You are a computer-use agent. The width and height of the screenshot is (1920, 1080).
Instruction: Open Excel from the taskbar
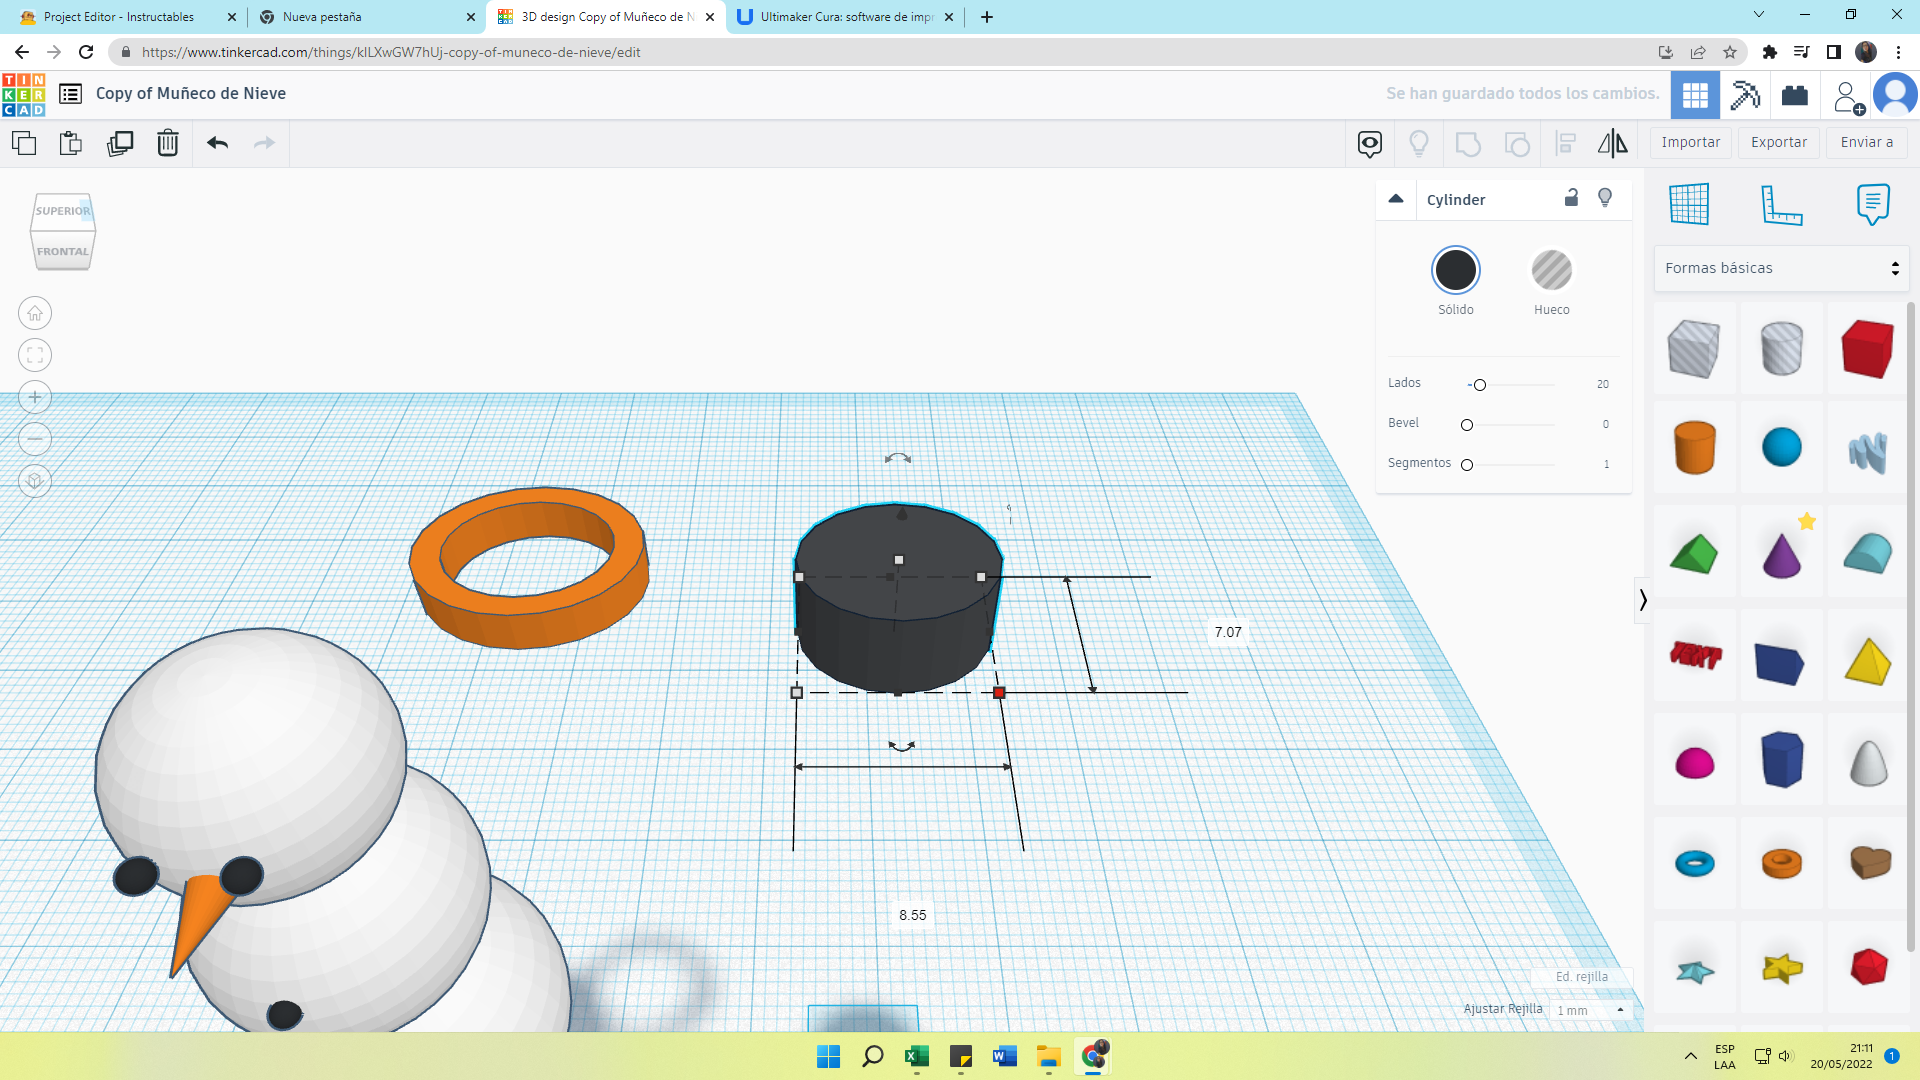click(x=917, y=1056)
